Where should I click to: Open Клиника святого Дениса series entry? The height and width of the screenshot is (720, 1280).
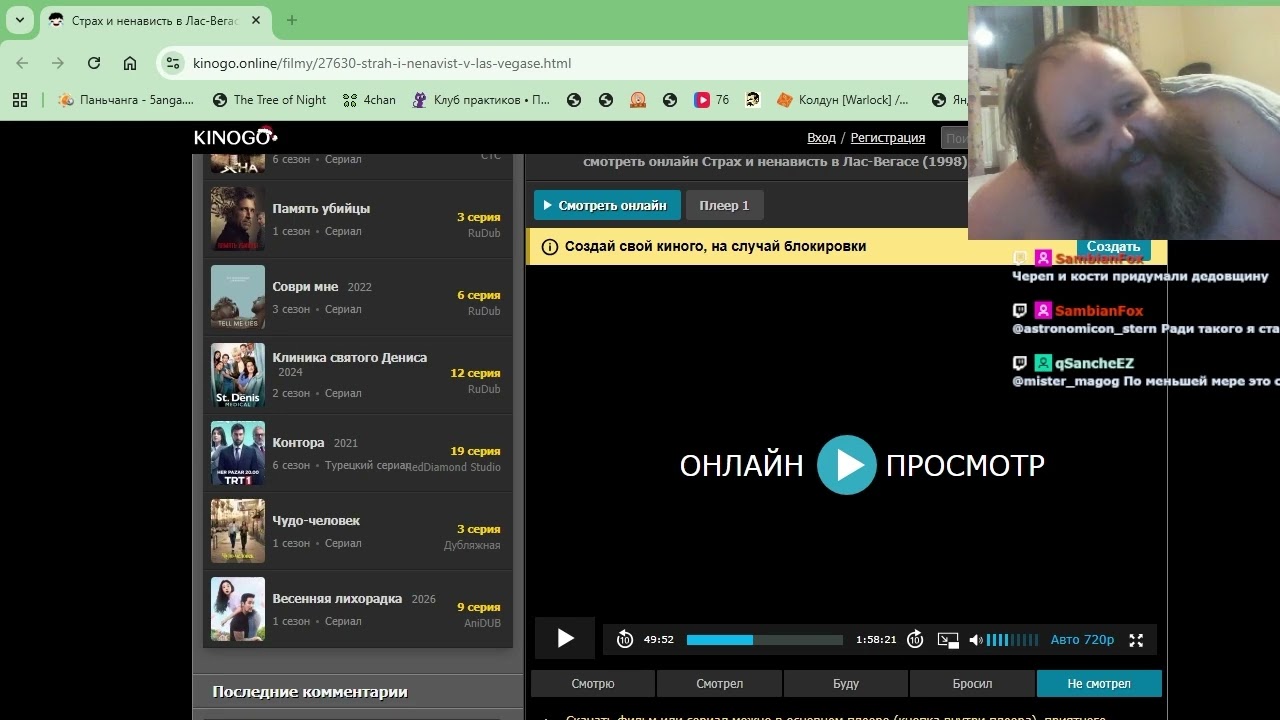tap(357, 375)
